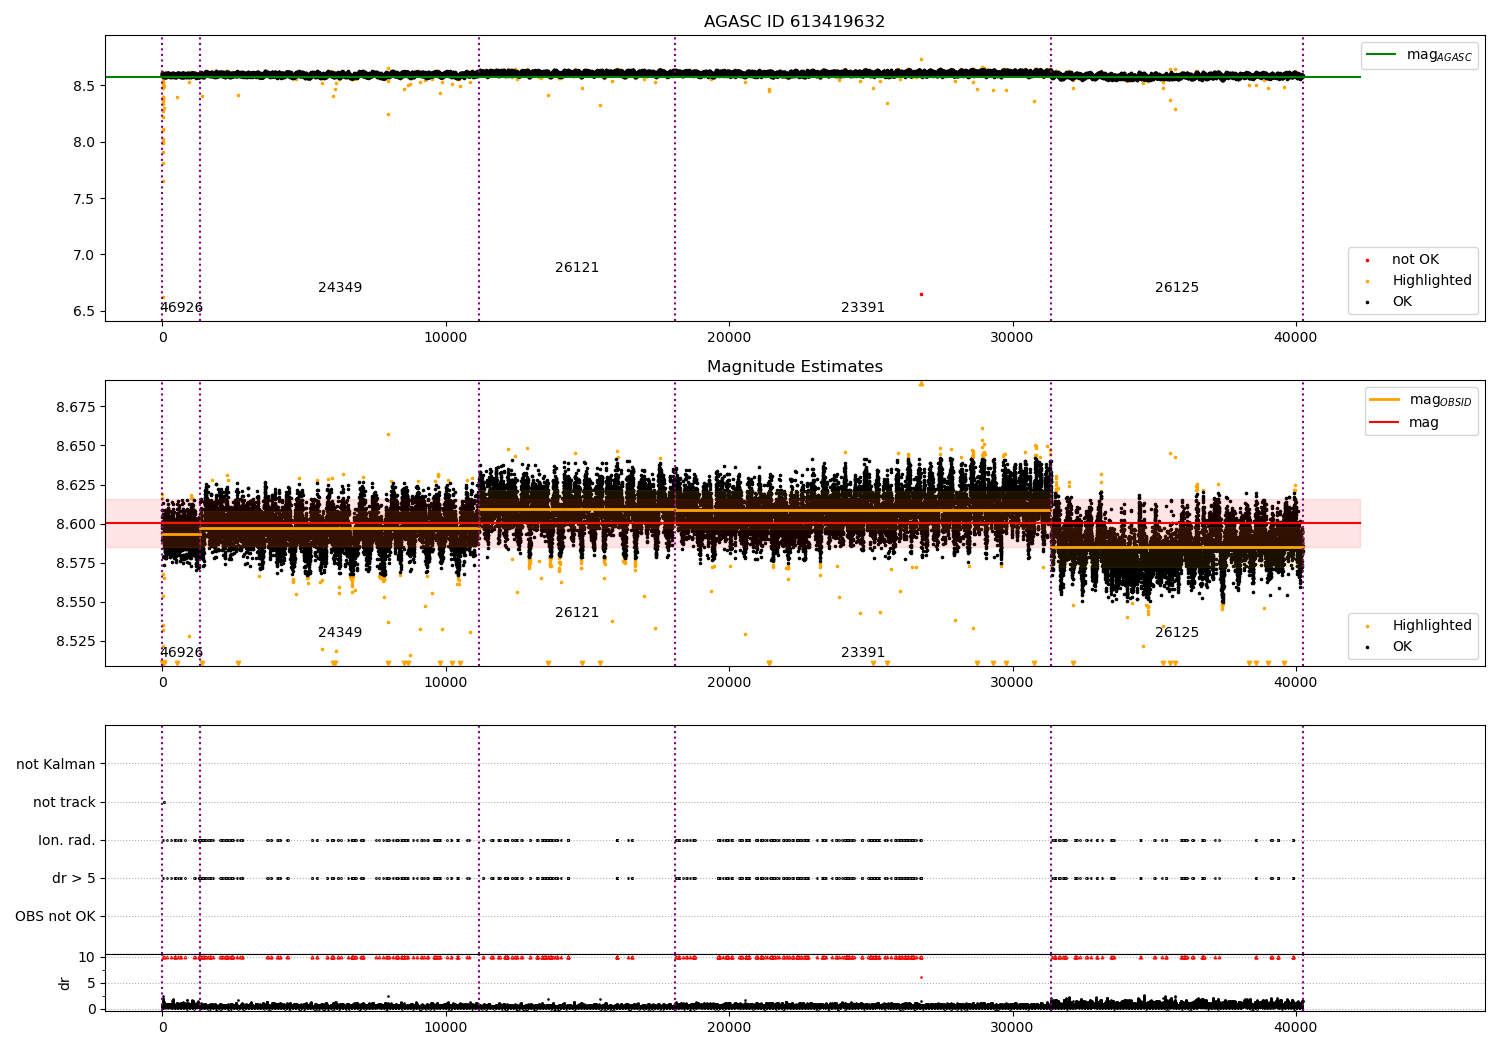Click OBSID label 24349 in Magnitude Estimates plot
Screen dimensions: 1500x1050
coord(340,633)
